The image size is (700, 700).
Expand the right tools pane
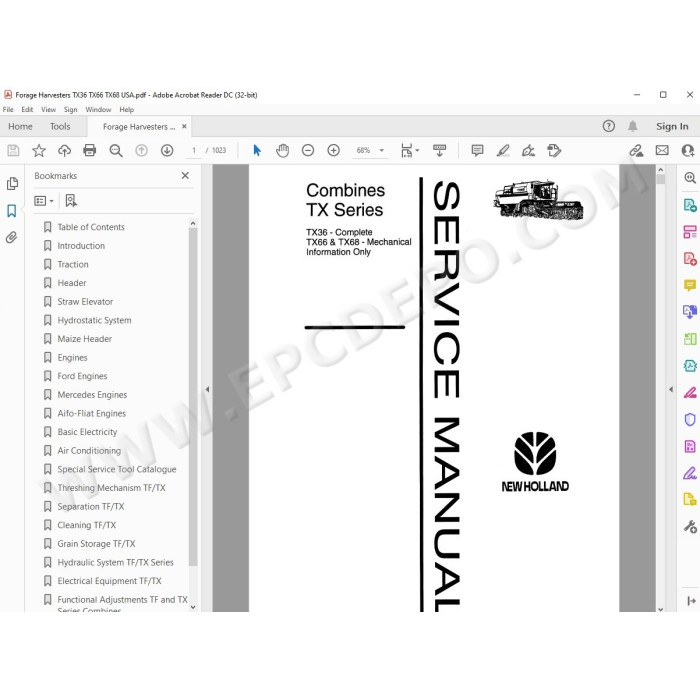pos(691,601)
